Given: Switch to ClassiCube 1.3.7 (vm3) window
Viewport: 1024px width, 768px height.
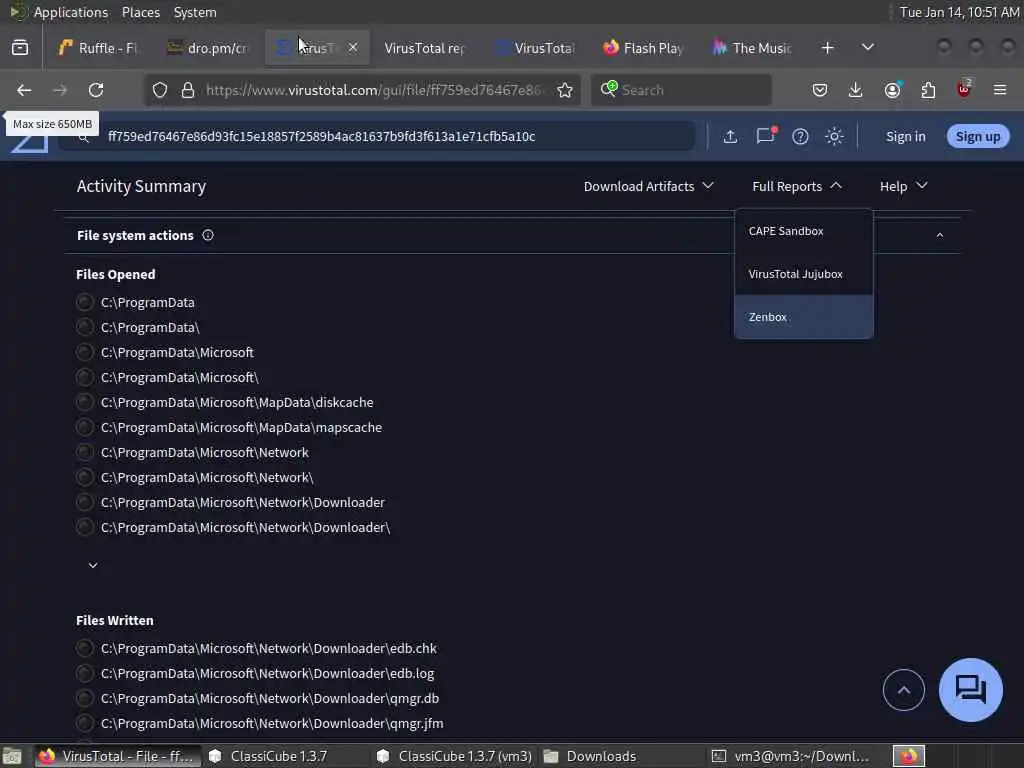Looking at the screenshot, I should pyautogui.click(x=455, y=756).
